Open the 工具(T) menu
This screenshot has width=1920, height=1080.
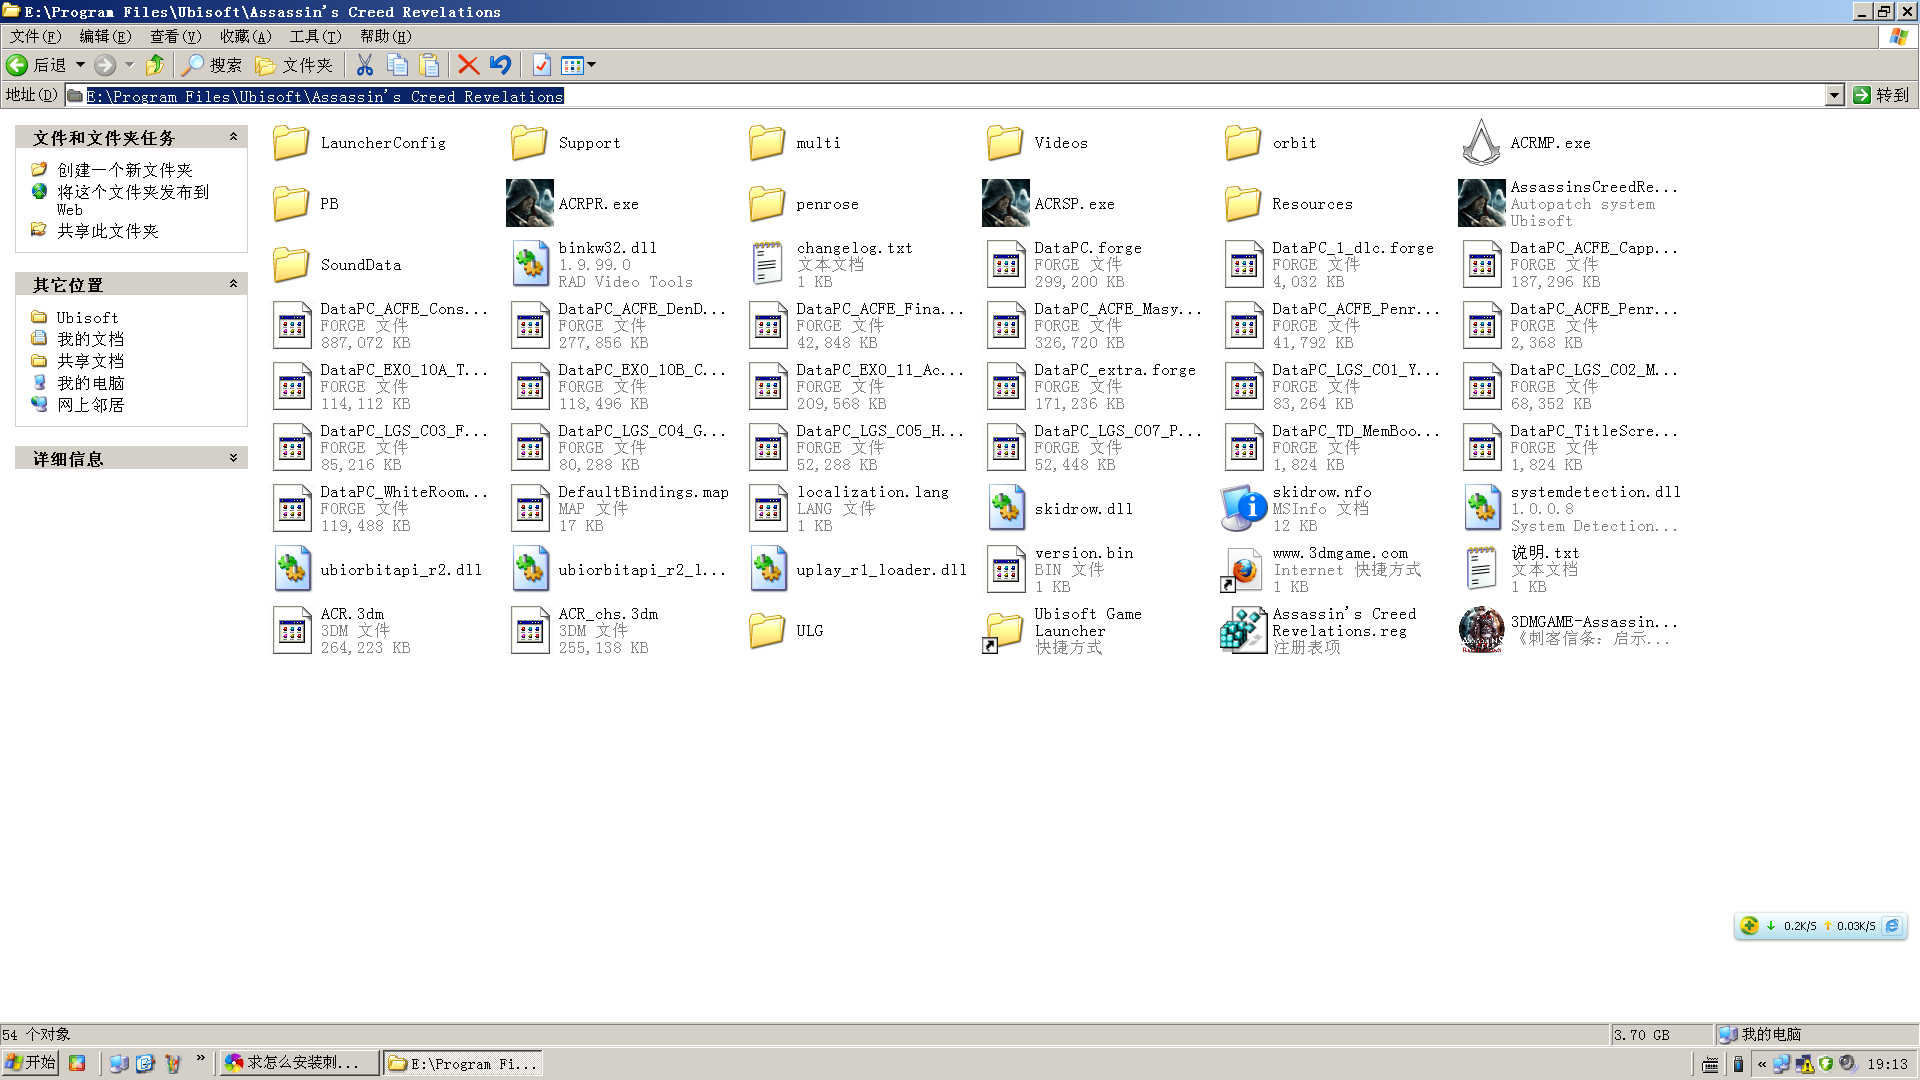point(315,36)
